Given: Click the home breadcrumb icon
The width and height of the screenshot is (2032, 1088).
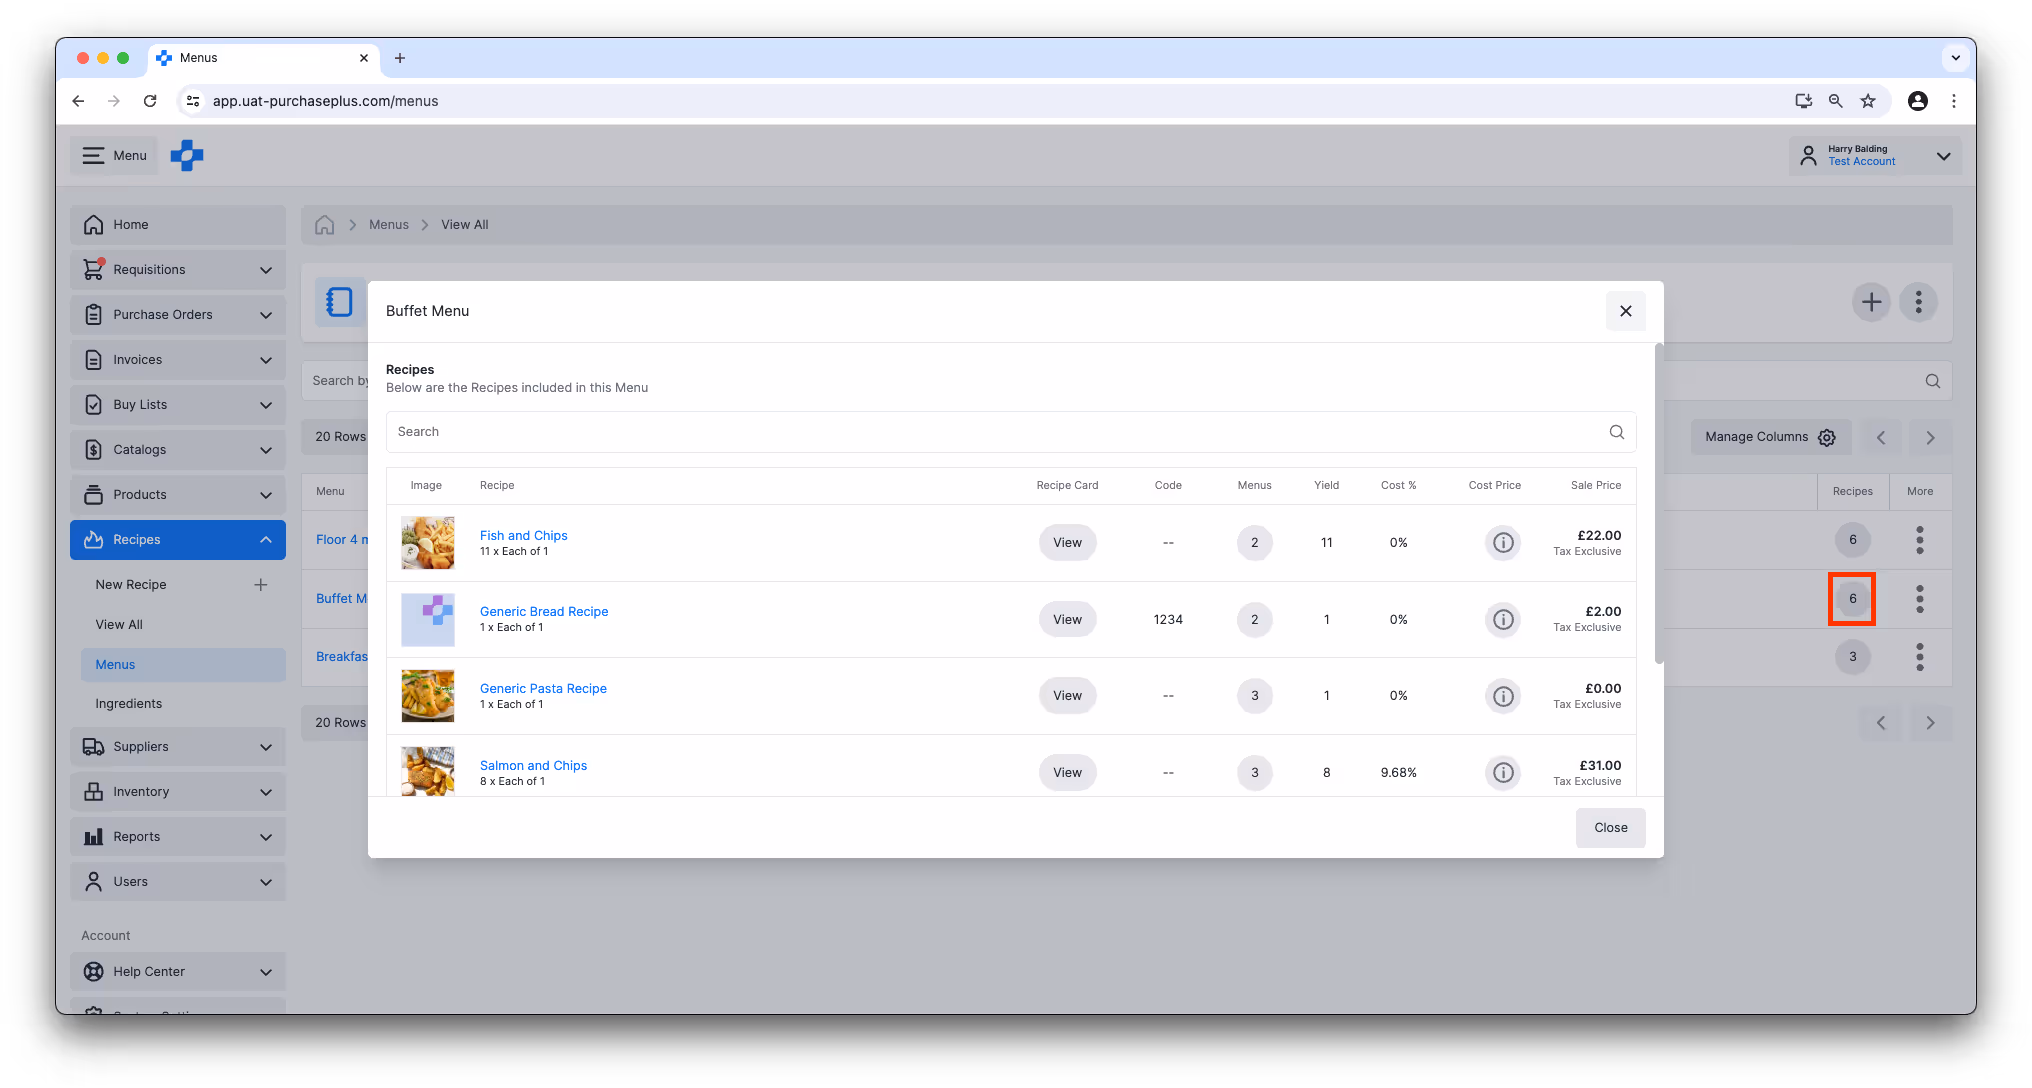Looking at the screenshot, I should coord(325,225).
